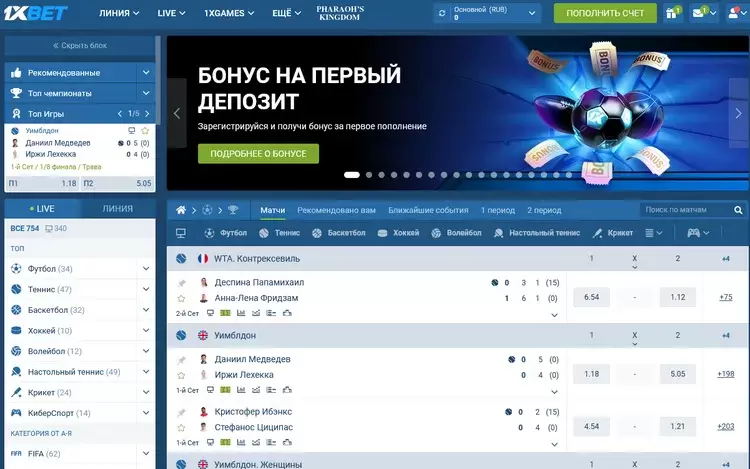Open the messages envelope icon
Image resolution: width=750 pixels, height=469 pixels.
(699, 13)
